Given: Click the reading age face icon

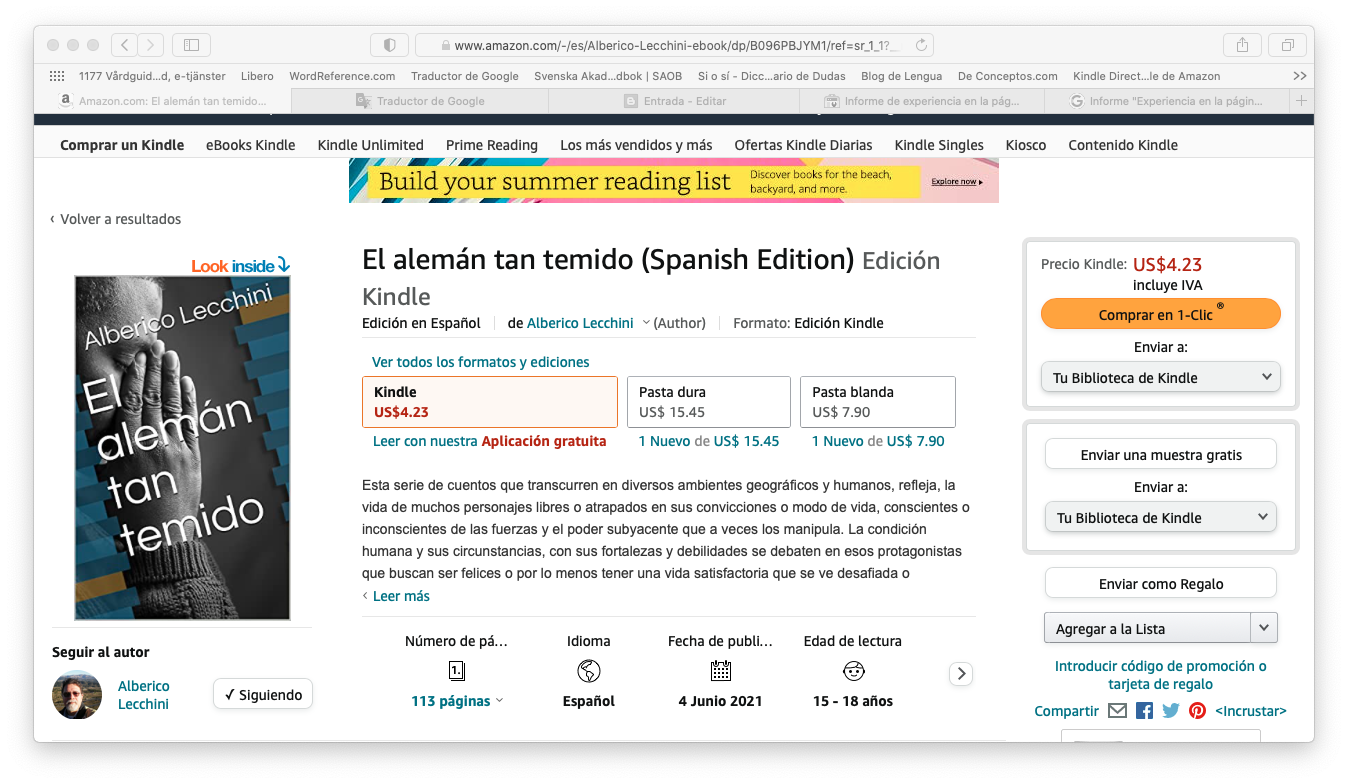Looking at the screenshot, I should (x=853, y=671).
